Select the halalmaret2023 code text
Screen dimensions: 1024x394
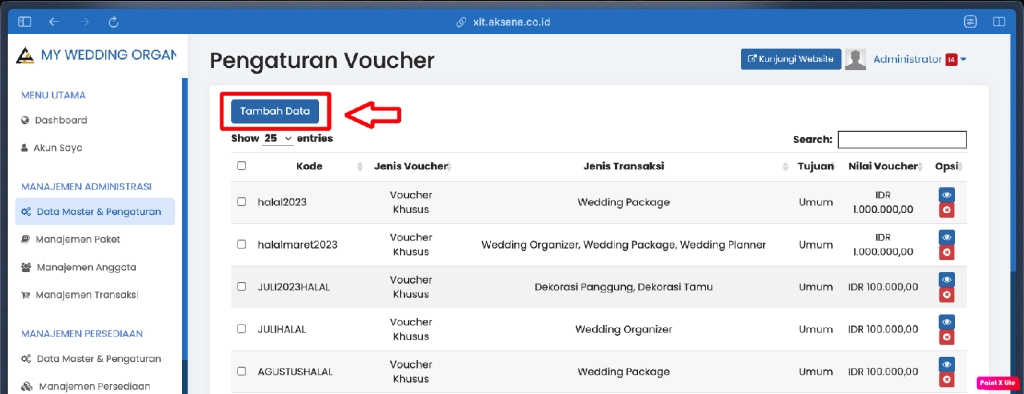[x=298, y=244]
